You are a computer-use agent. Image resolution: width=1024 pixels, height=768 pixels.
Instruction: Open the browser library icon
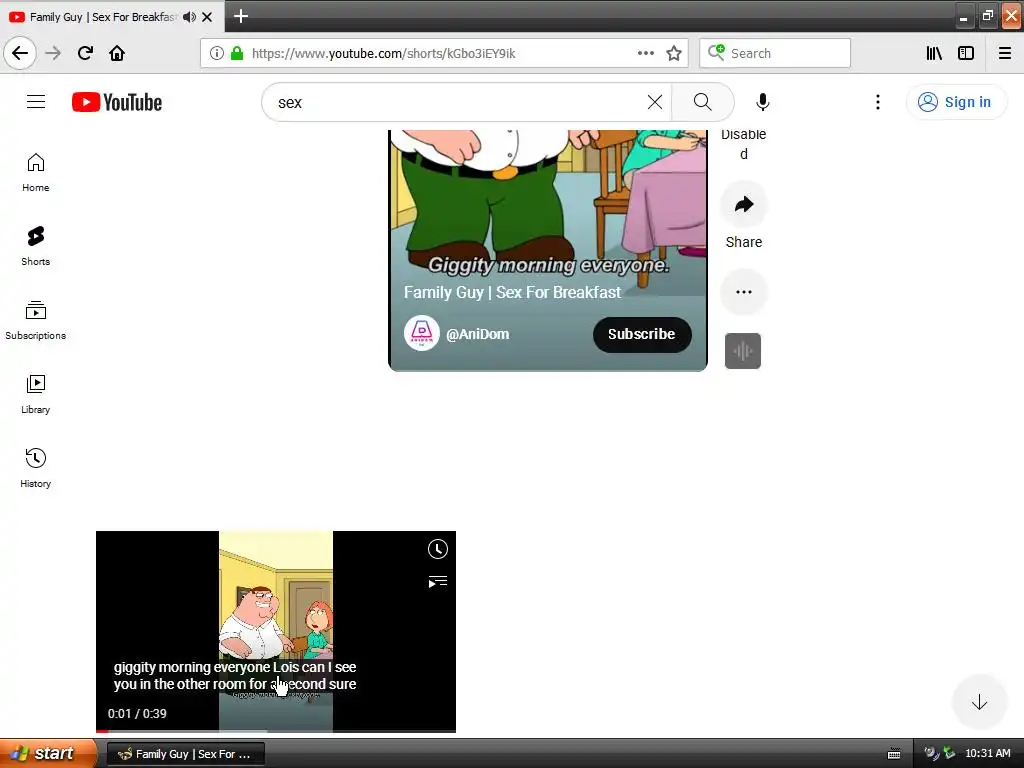[934, 53]
